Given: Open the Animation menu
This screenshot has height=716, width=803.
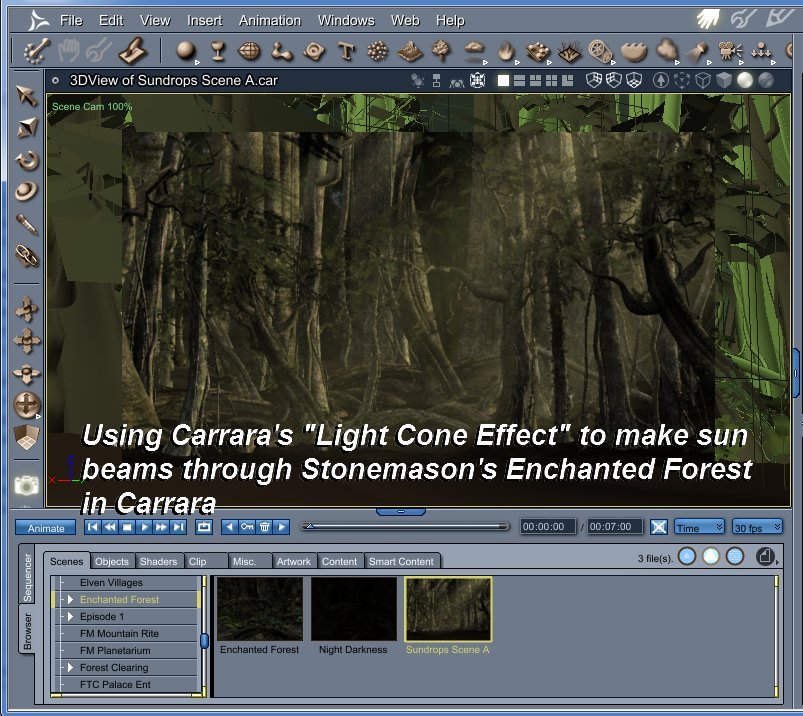Looking at the screenshot, I should [270, 20].
